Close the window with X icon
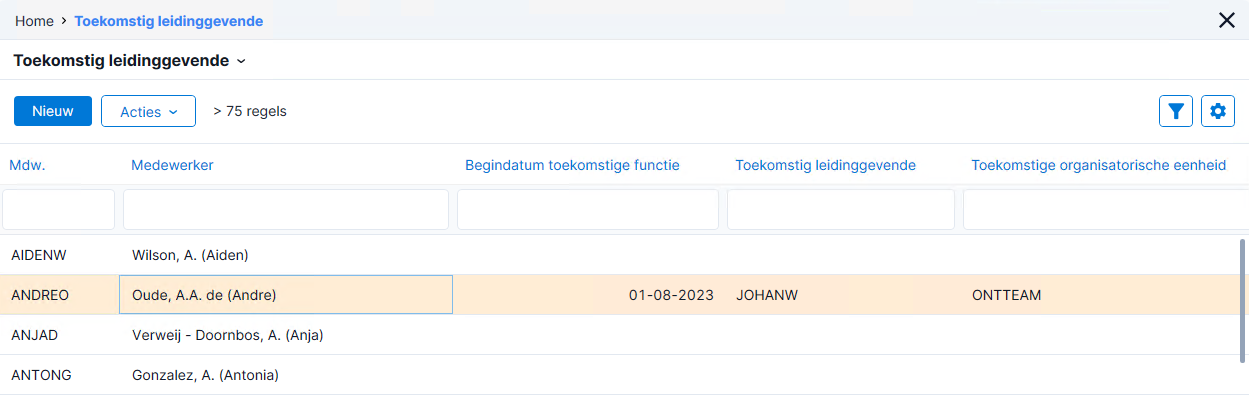 [x=1227, y=20]
